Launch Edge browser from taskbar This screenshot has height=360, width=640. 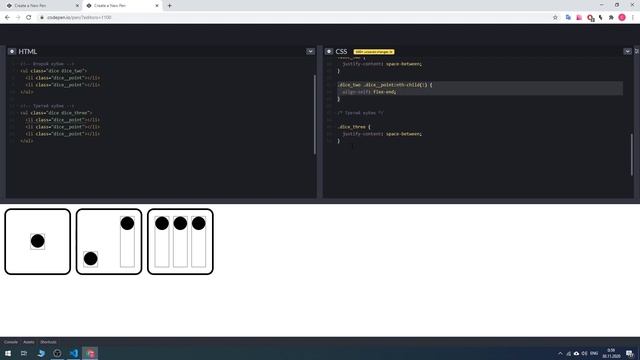[41, 353]
